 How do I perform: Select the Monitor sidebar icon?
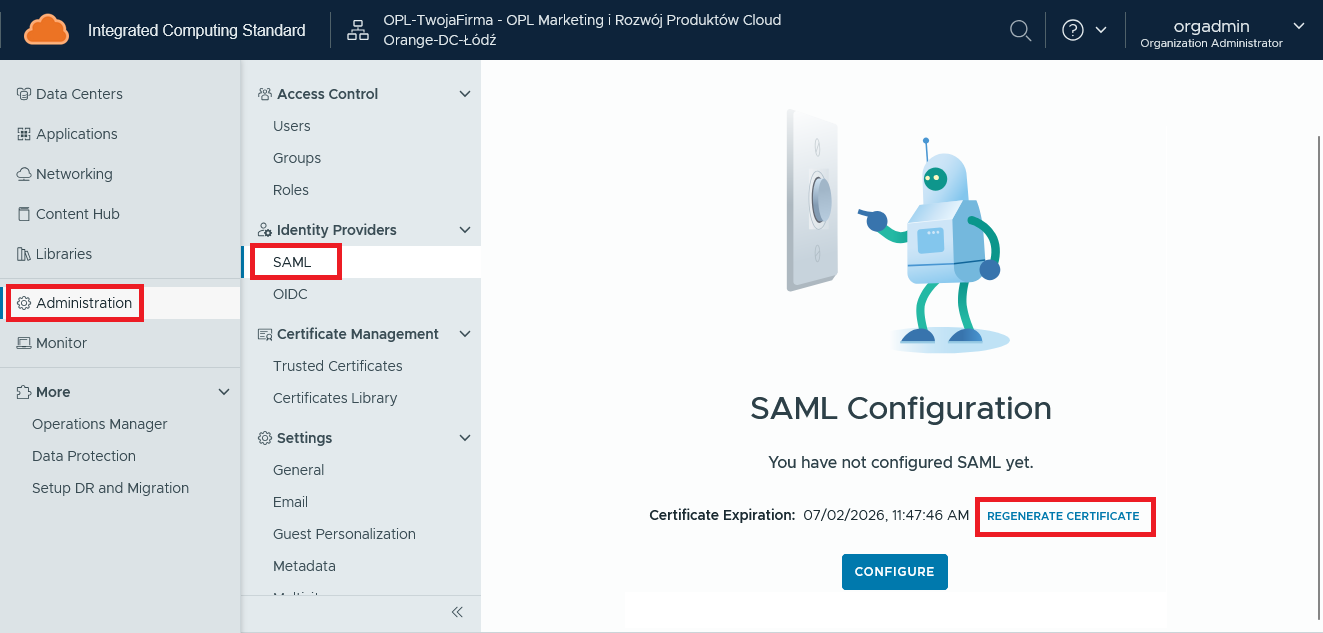[x=23, y=342]
